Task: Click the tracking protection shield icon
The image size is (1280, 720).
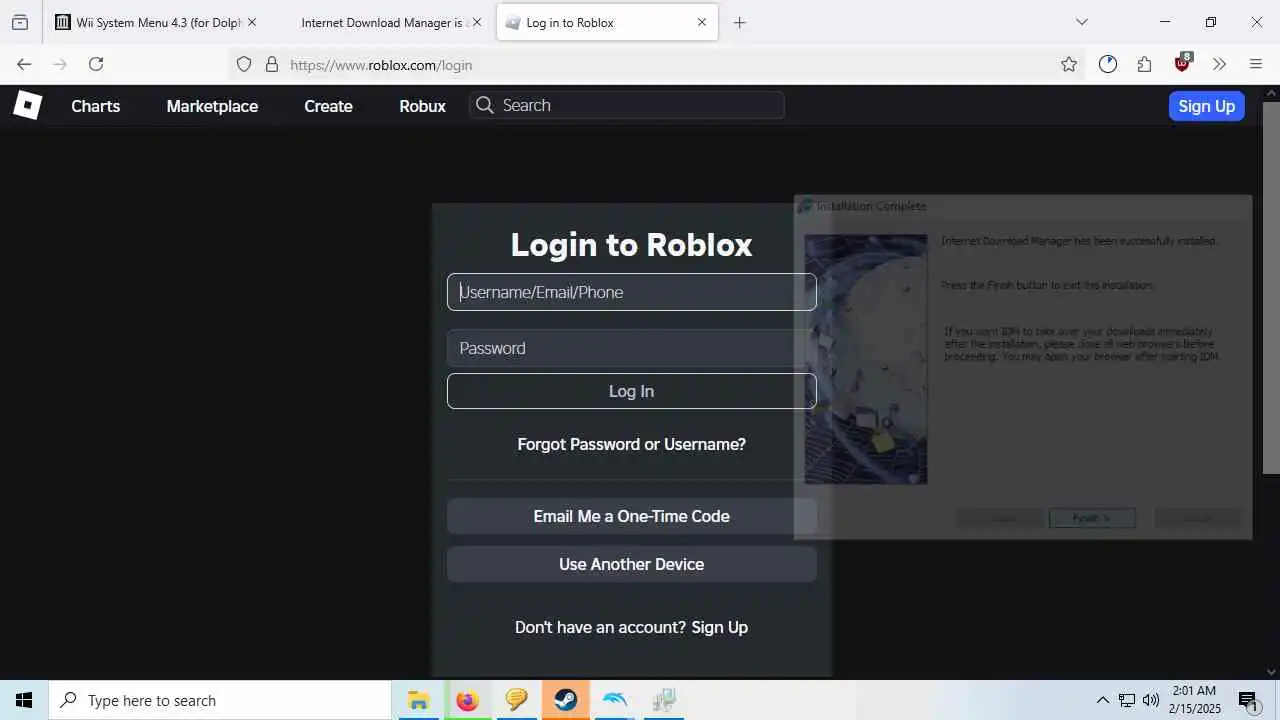Action: pos(244,64)
